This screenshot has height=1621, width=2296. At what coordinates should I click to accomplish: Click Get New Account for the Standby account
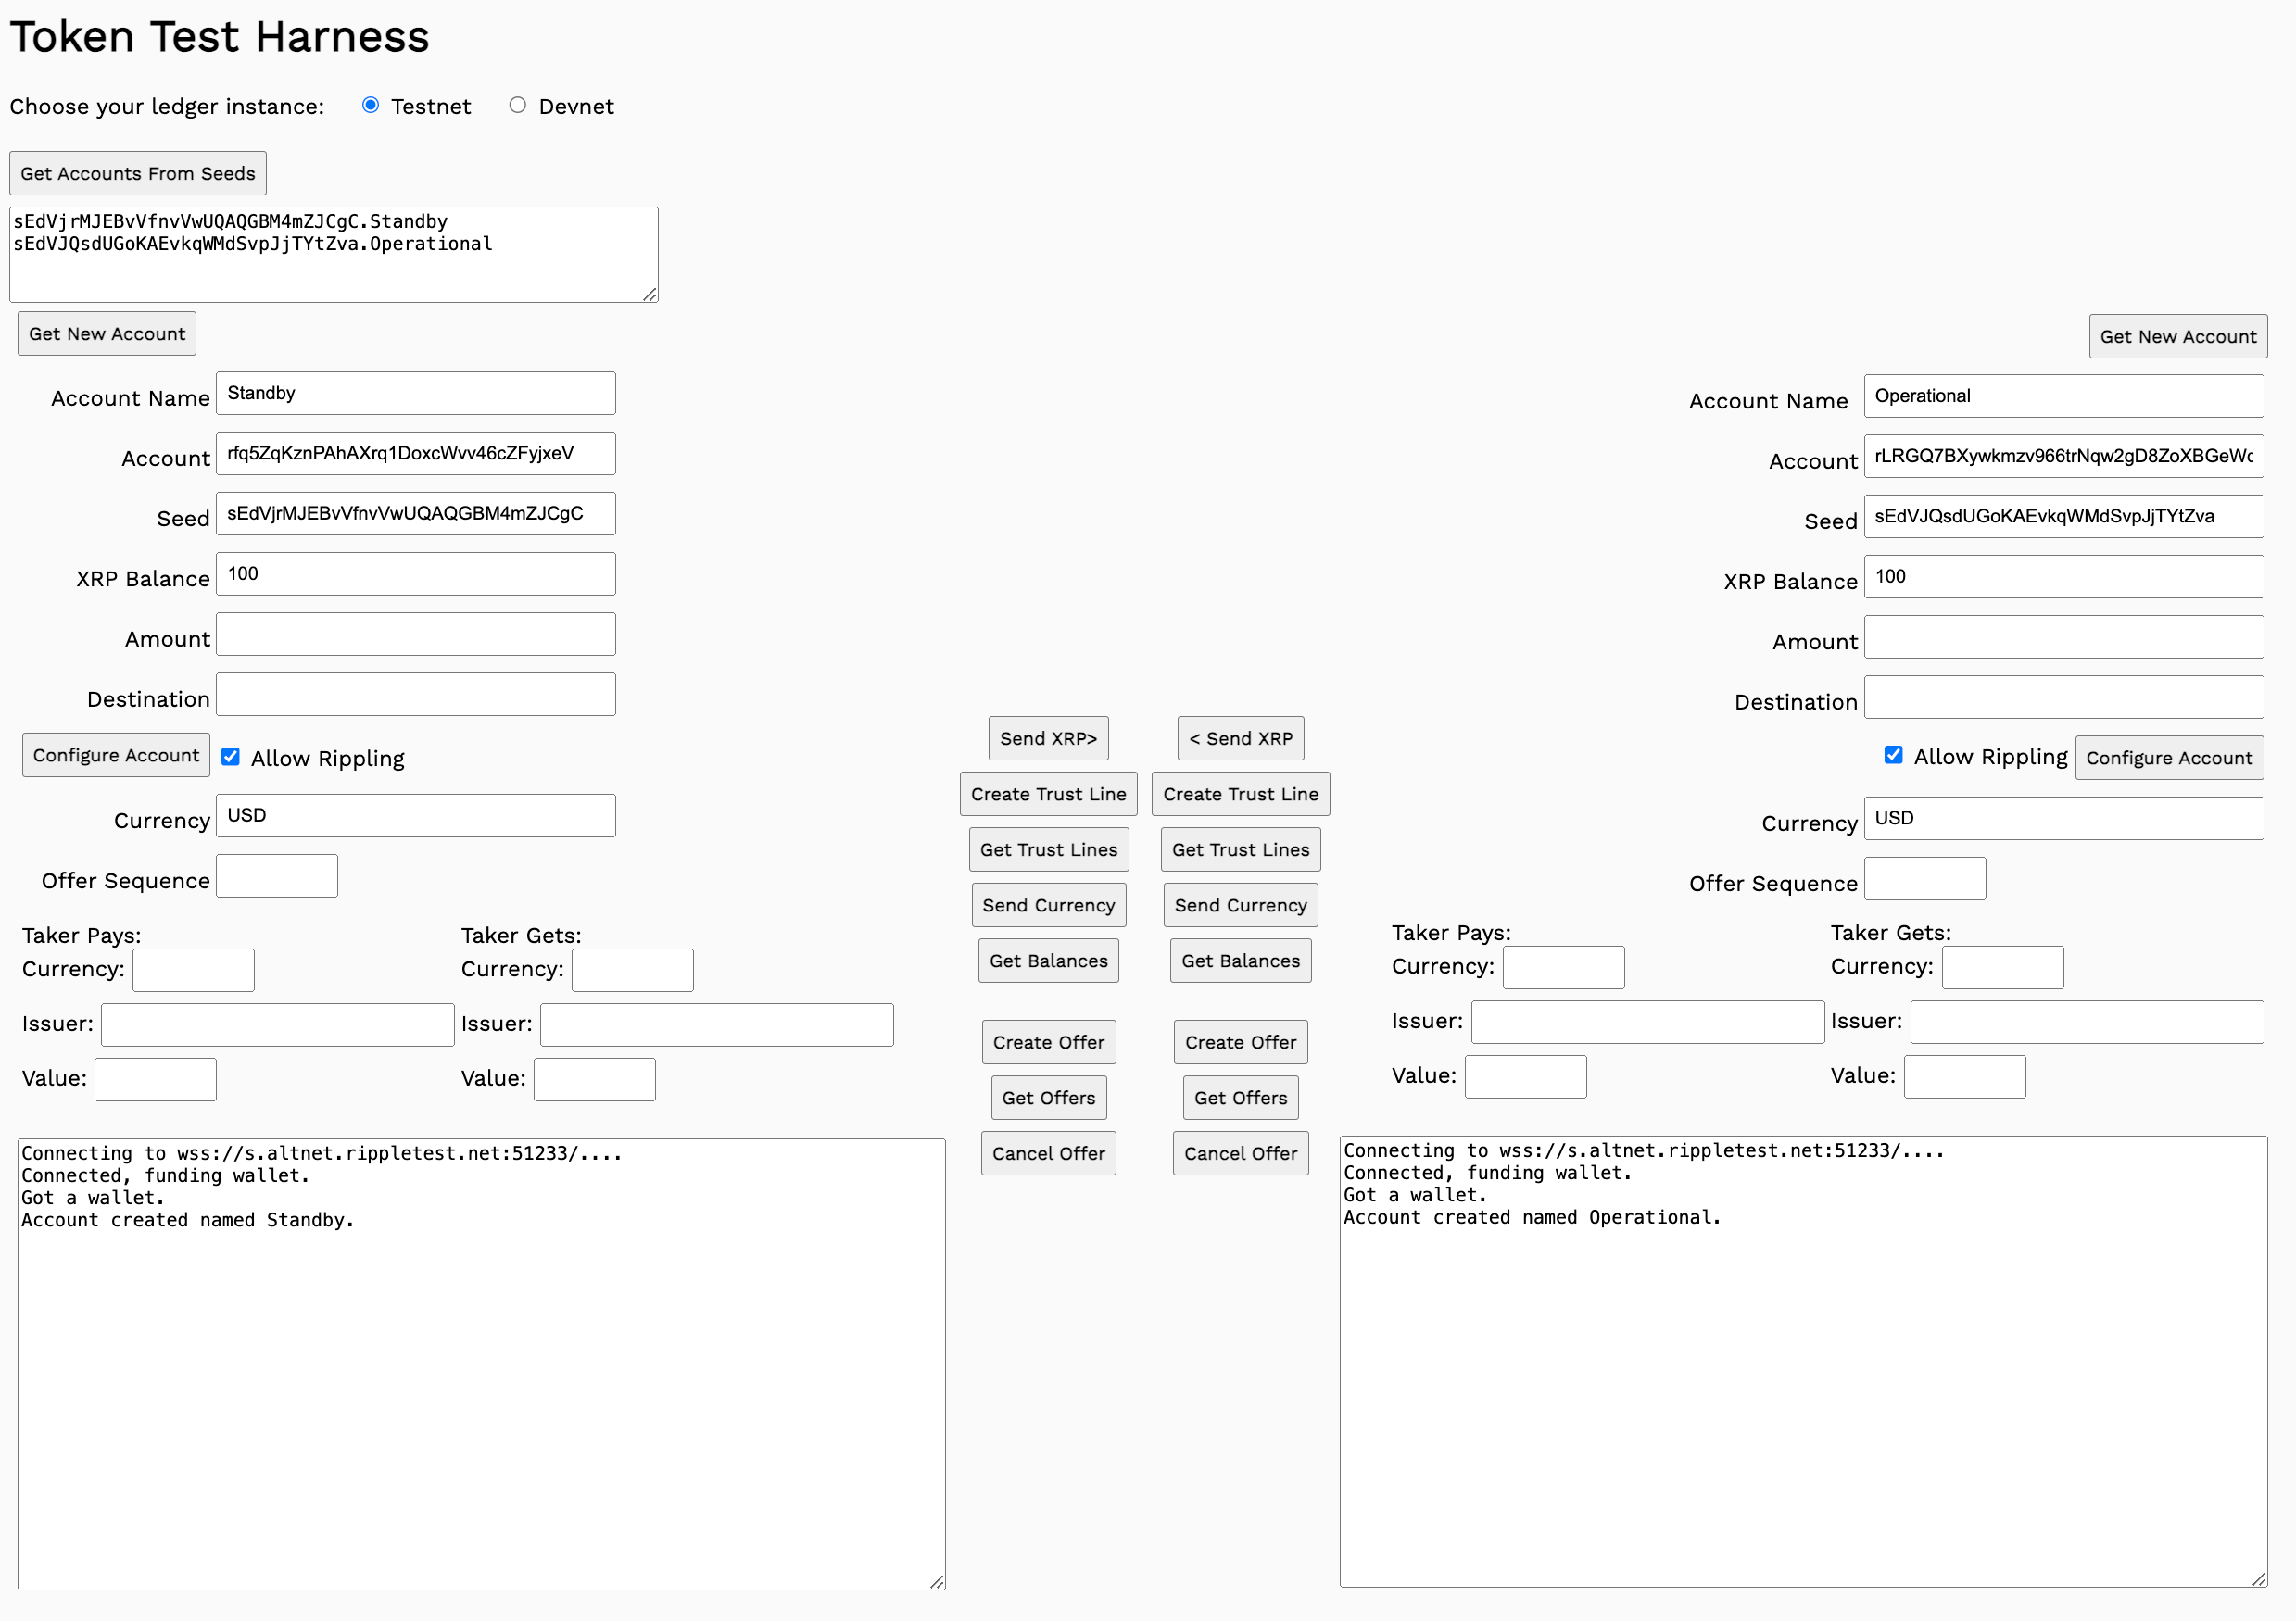pos(106,333)
